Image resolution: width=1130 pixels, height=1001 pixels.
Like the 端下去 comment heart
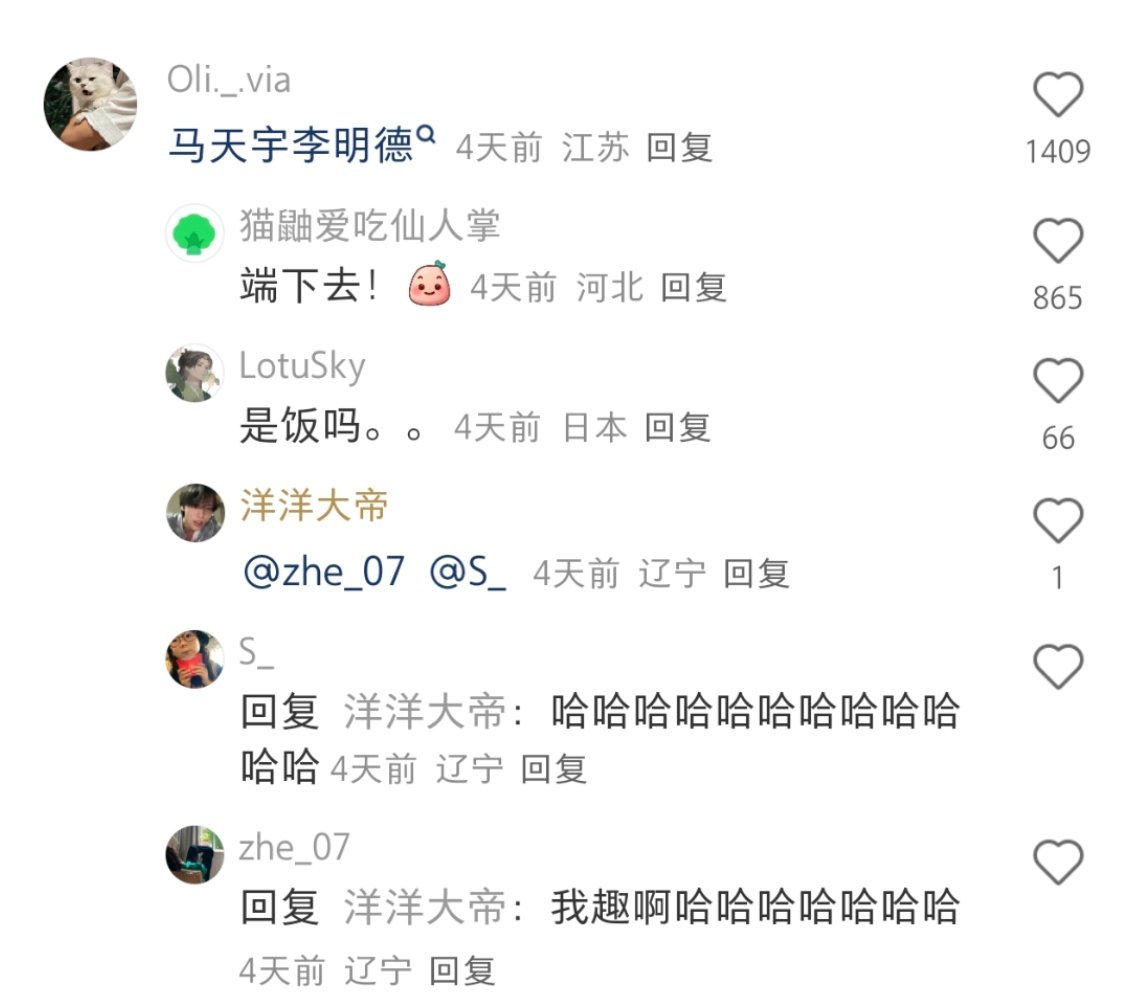[1058, 240]
